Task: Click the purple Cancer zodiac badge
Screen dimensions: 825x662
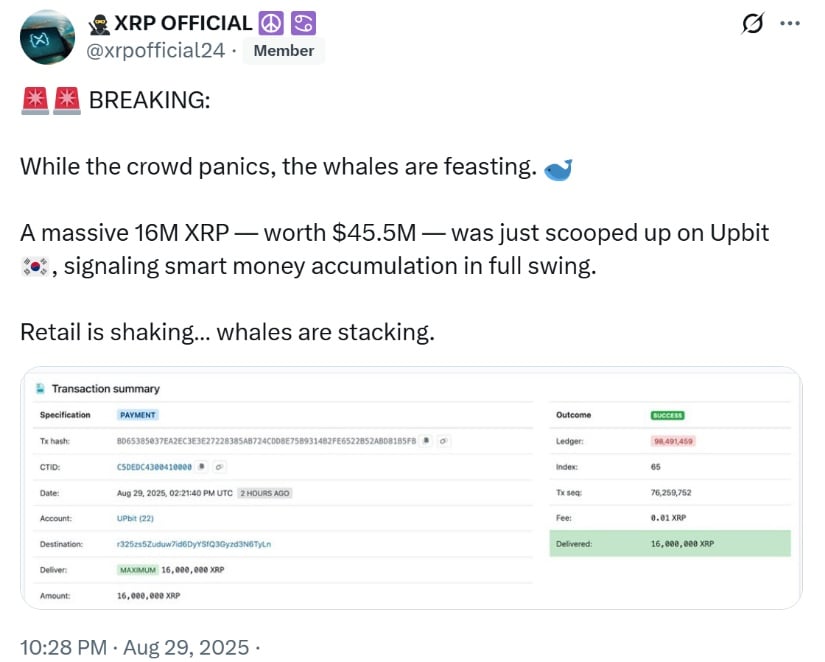Action: [x=304, y=23]
